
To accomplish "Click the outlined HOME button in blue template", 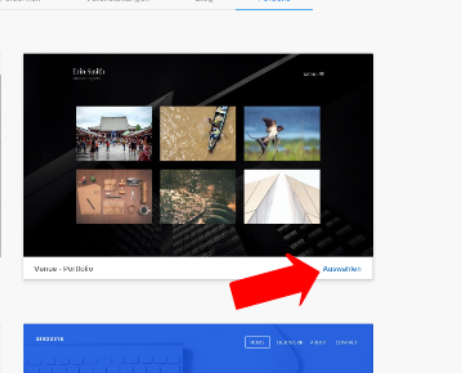I will click(x=257, y=342).
